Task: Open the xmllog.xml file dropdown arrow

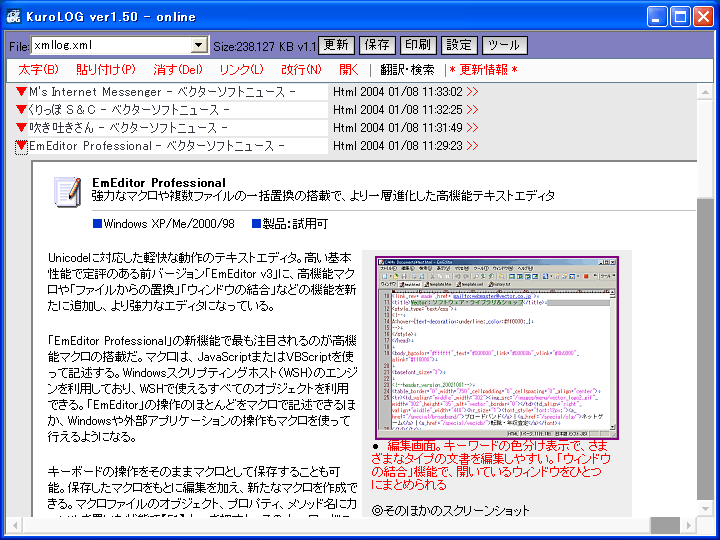Action: [x=198, y=45]
